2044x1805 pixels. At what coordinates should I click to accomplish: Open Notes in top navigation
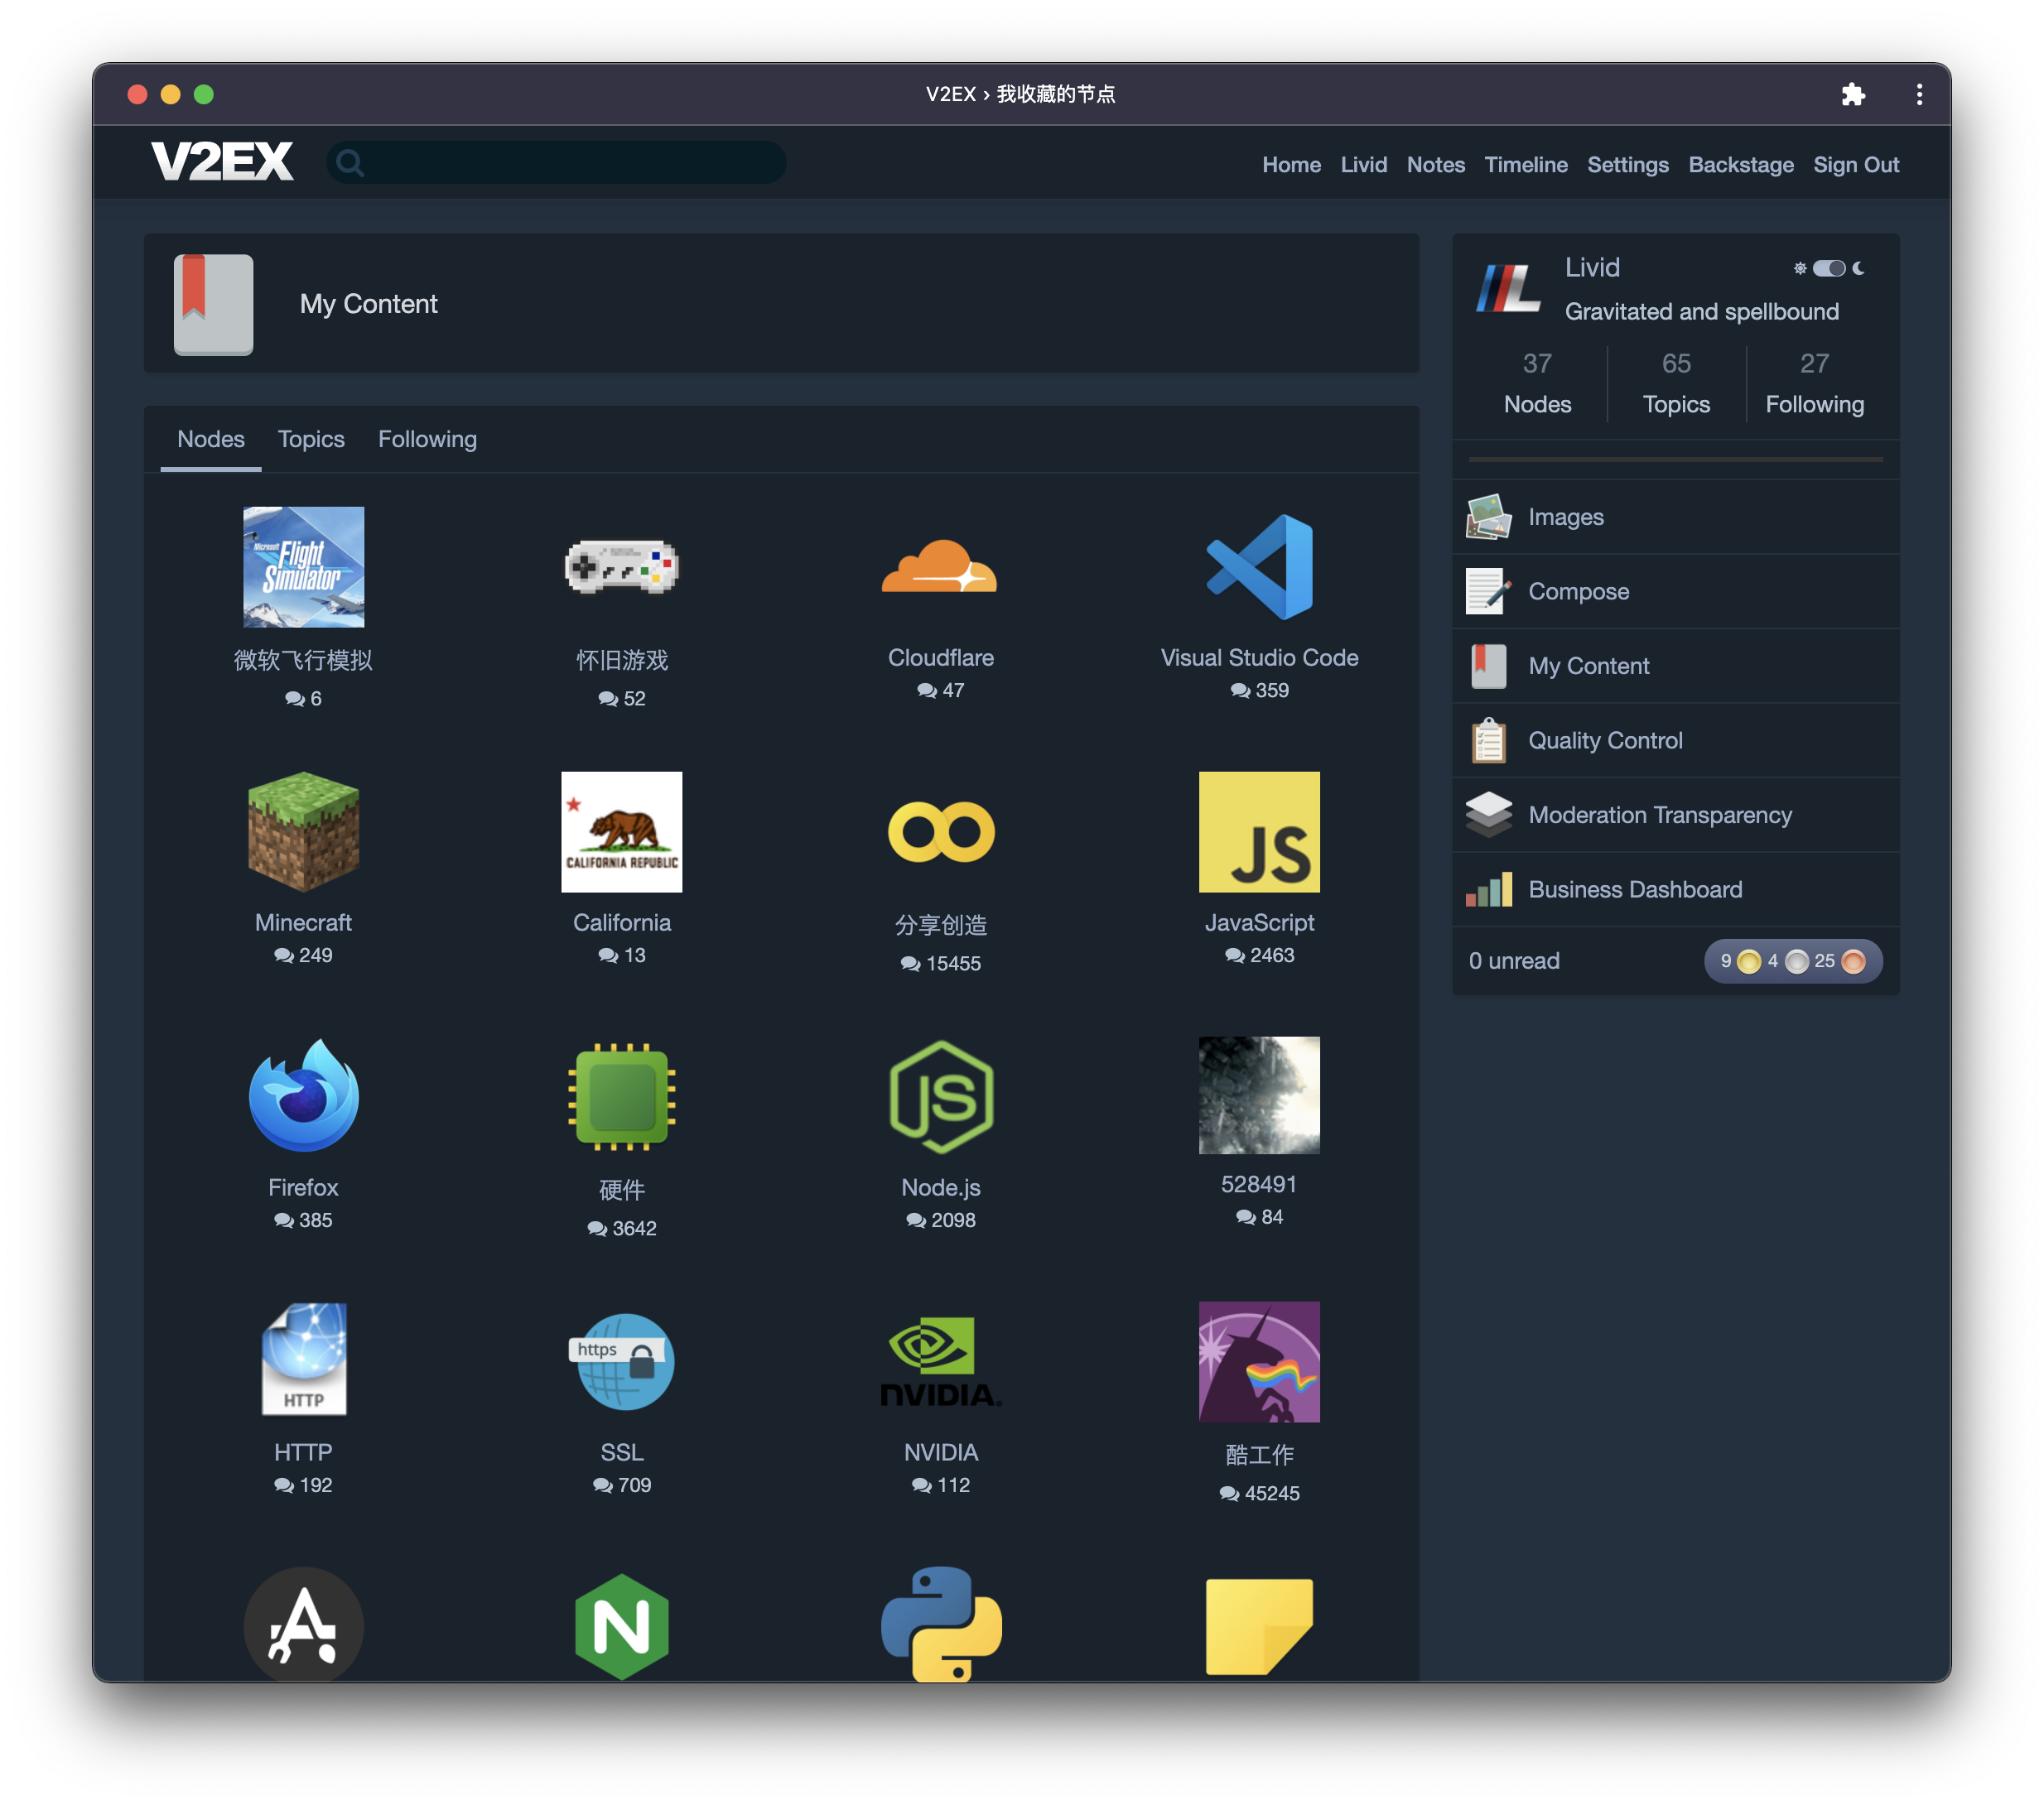coord(1435,165)
